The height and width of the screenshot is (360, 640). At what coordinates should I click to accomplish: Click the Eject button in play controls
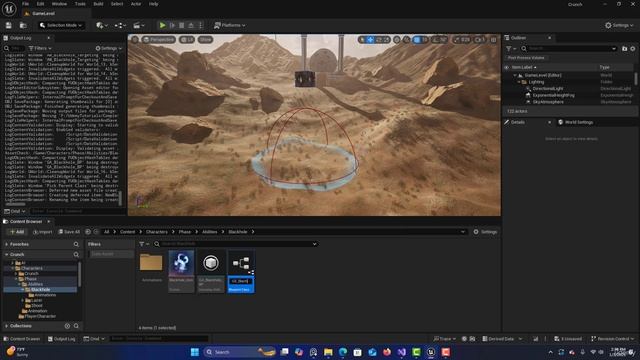point(191,25)
